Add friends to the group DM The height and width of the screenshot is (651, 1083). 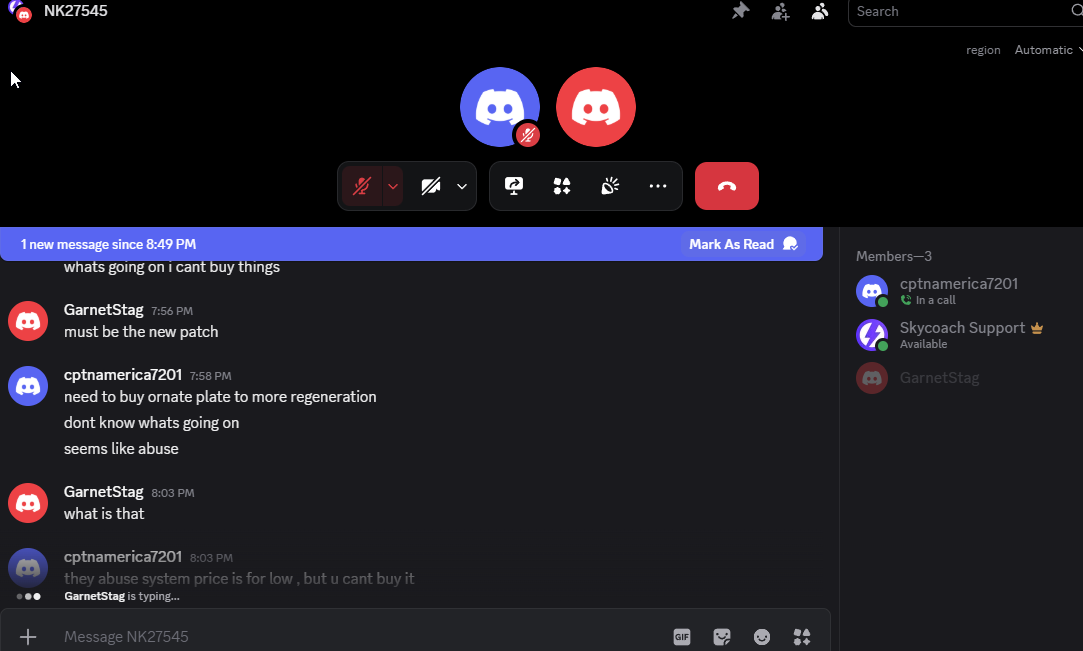(x=780, y=11)
